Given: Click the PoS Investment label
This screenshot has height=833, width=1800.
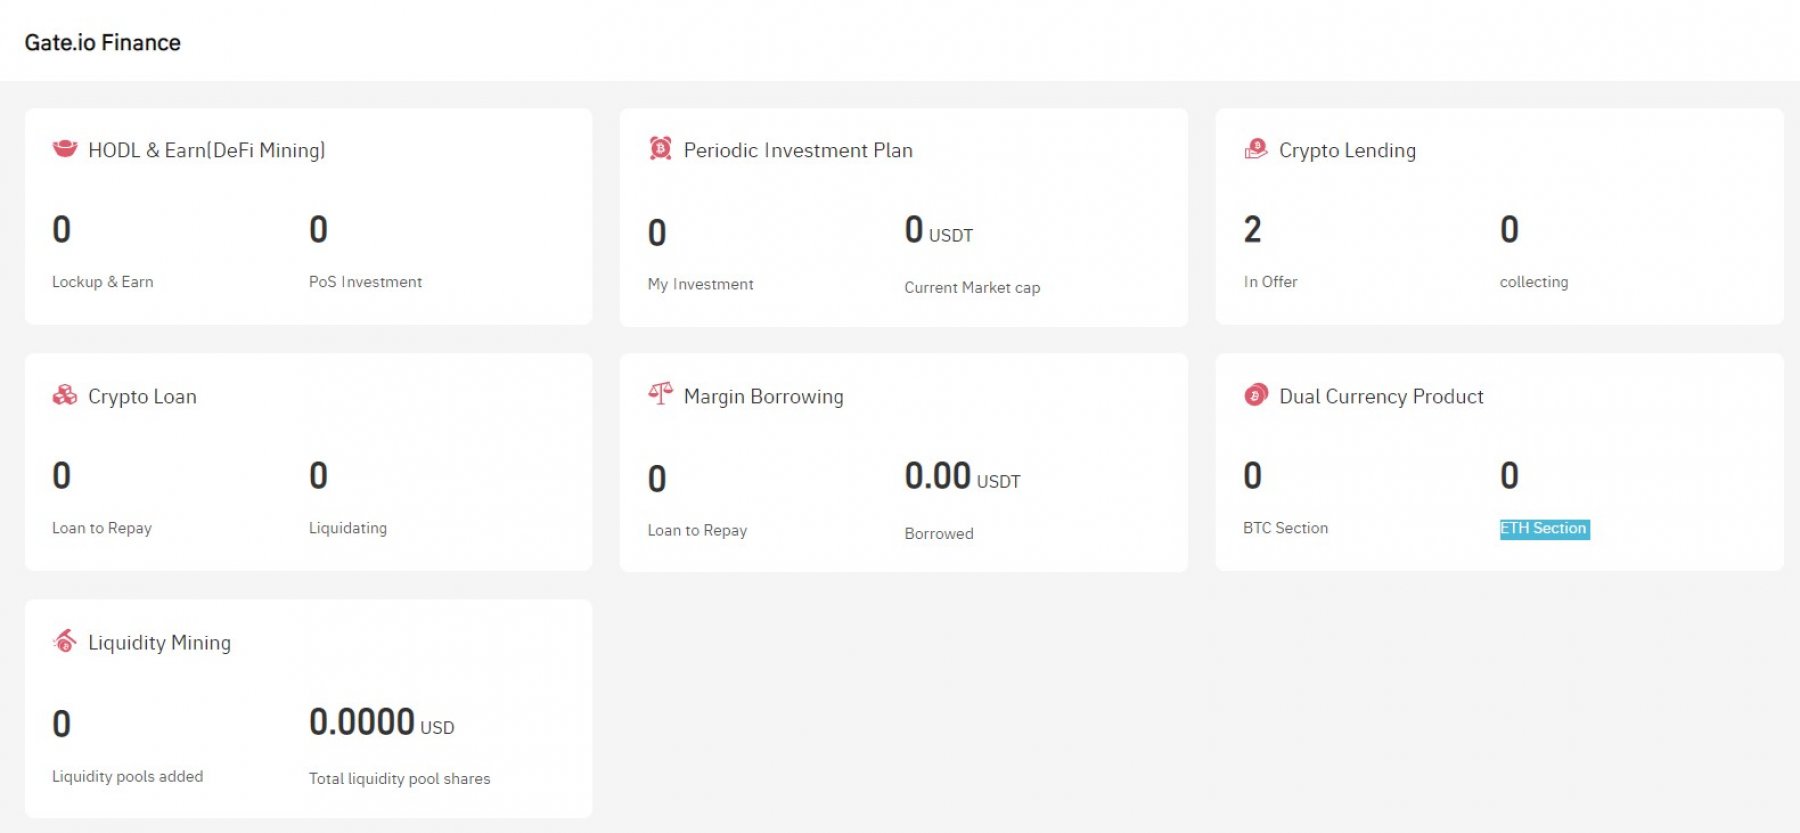Looking at the screenshot, I should coord(365,282).
